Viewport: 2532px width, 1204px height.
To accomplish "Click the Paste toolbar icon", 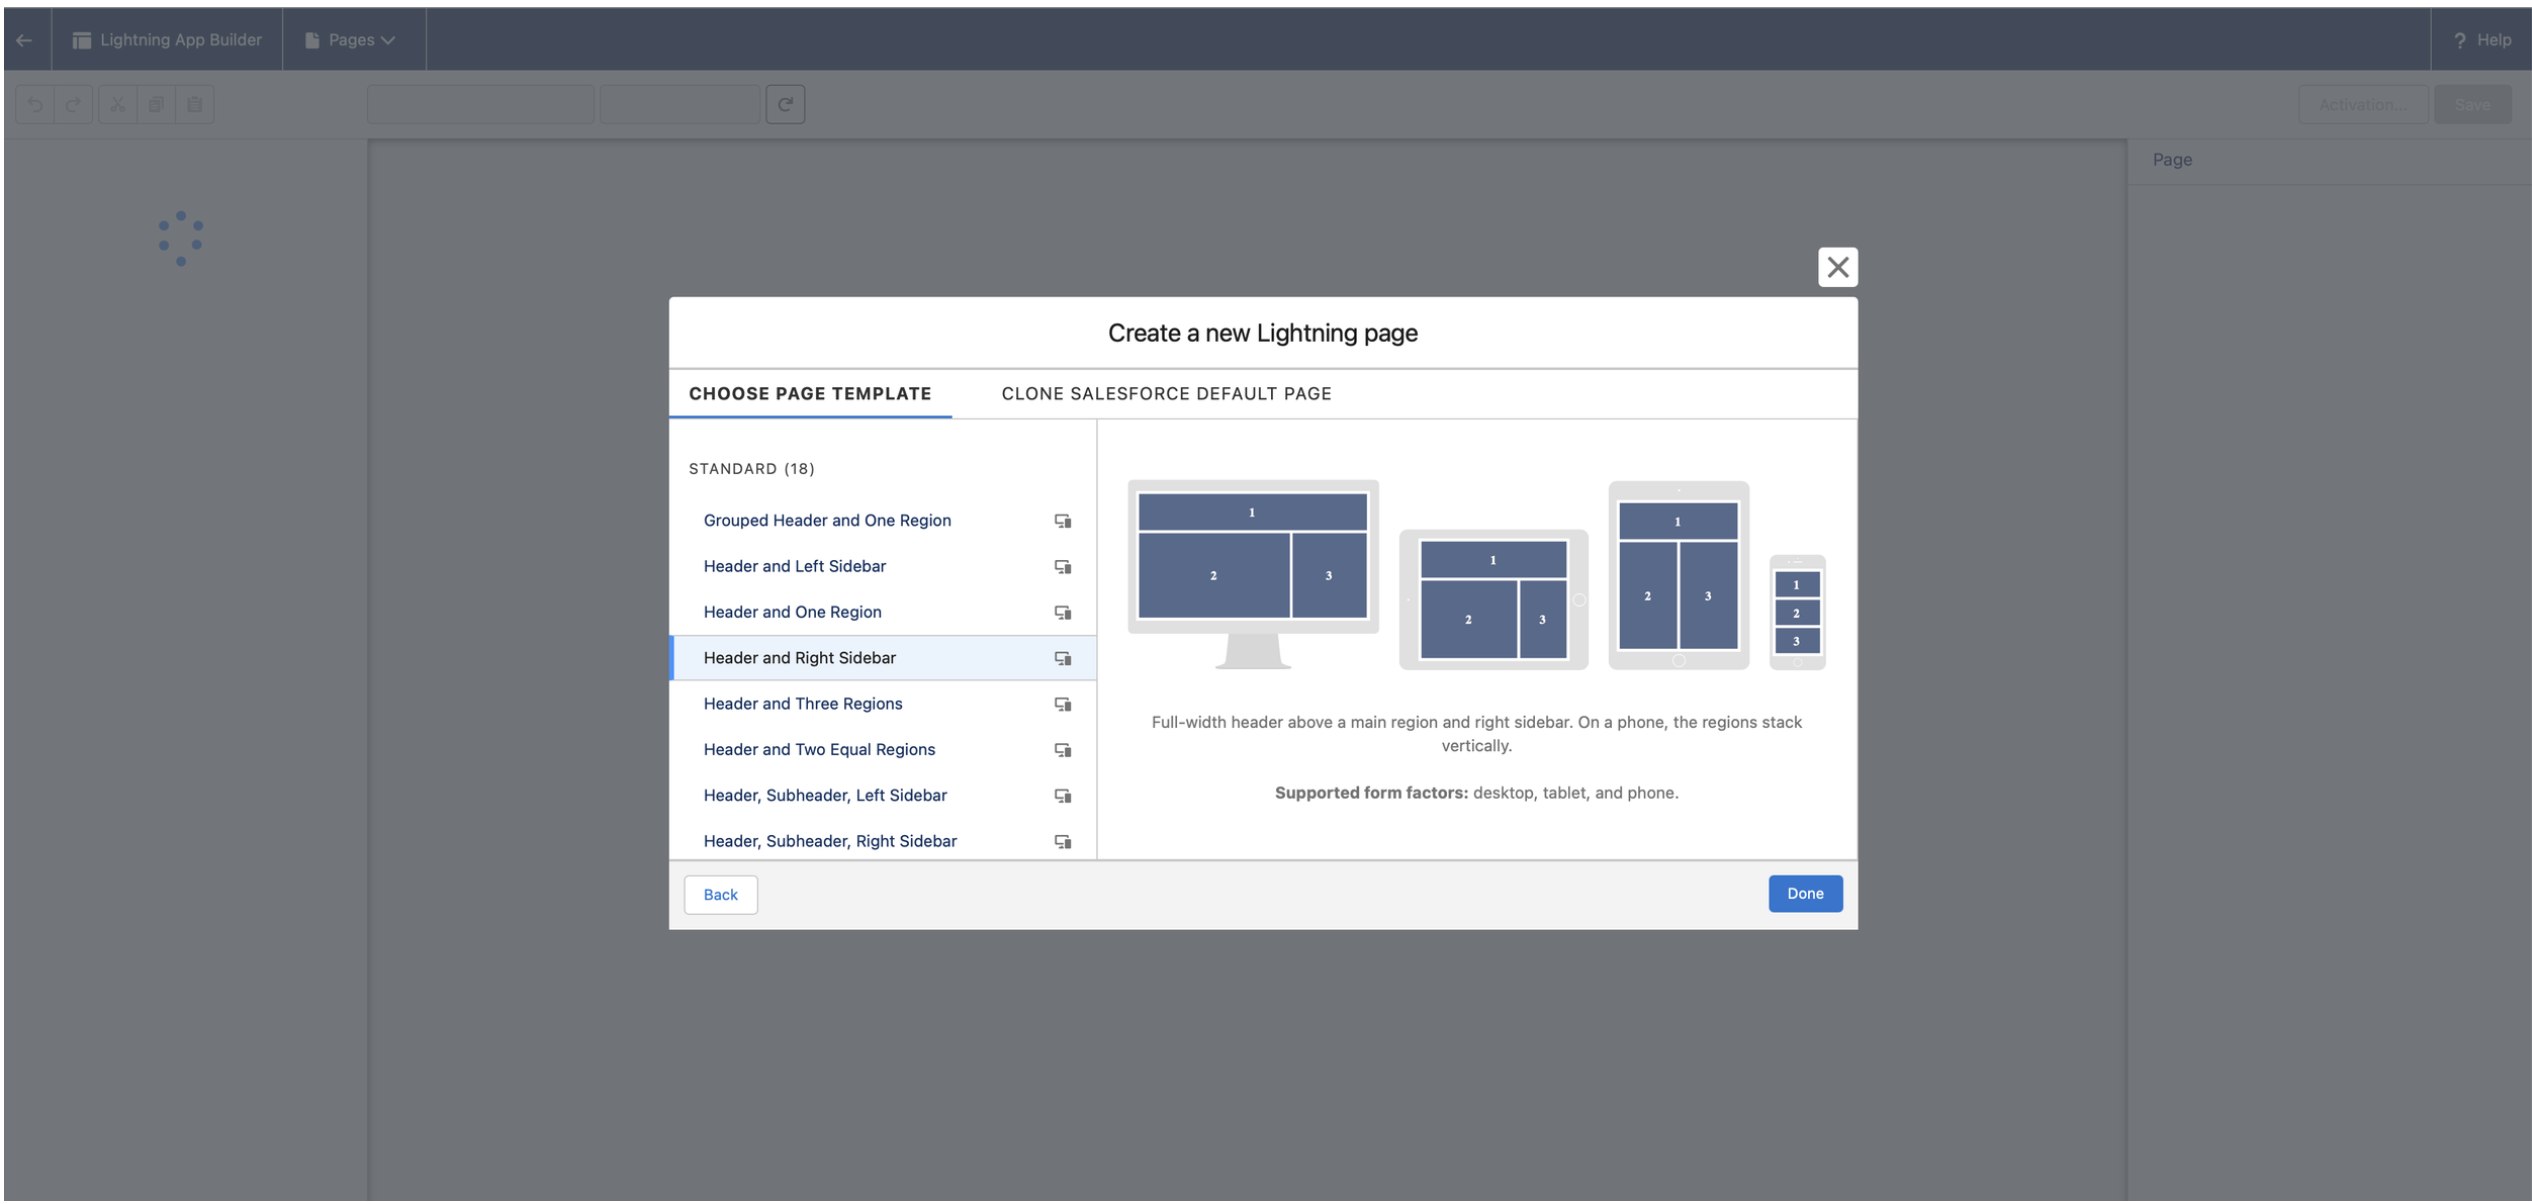I will tap(195, 104).
